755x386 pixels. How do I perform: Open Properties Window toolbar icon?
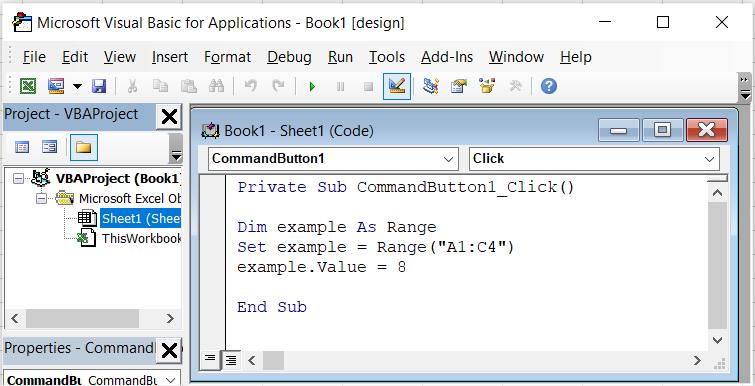click(459, 87)
